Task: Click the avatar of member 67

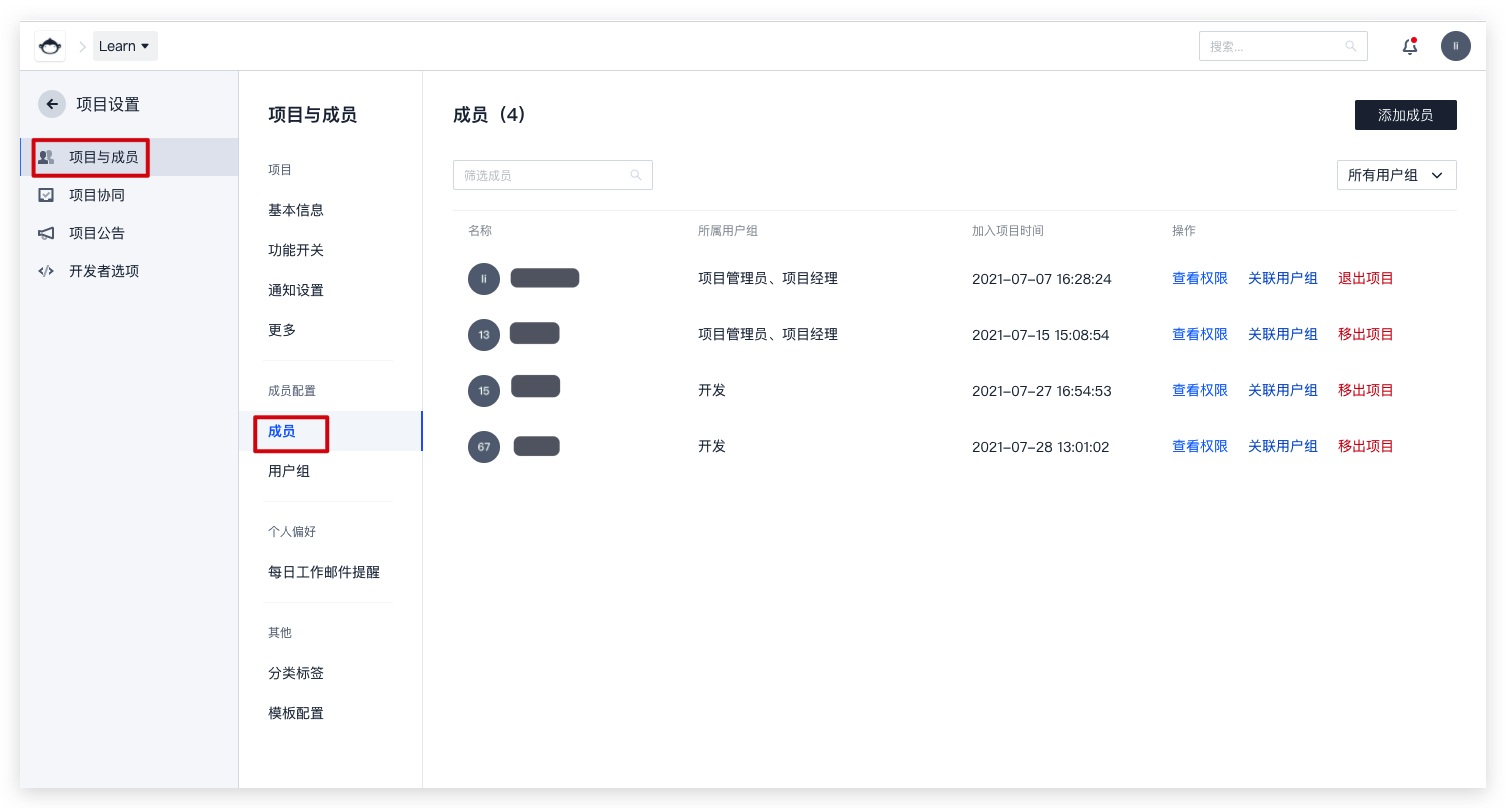Action: (x=484, y=447)
